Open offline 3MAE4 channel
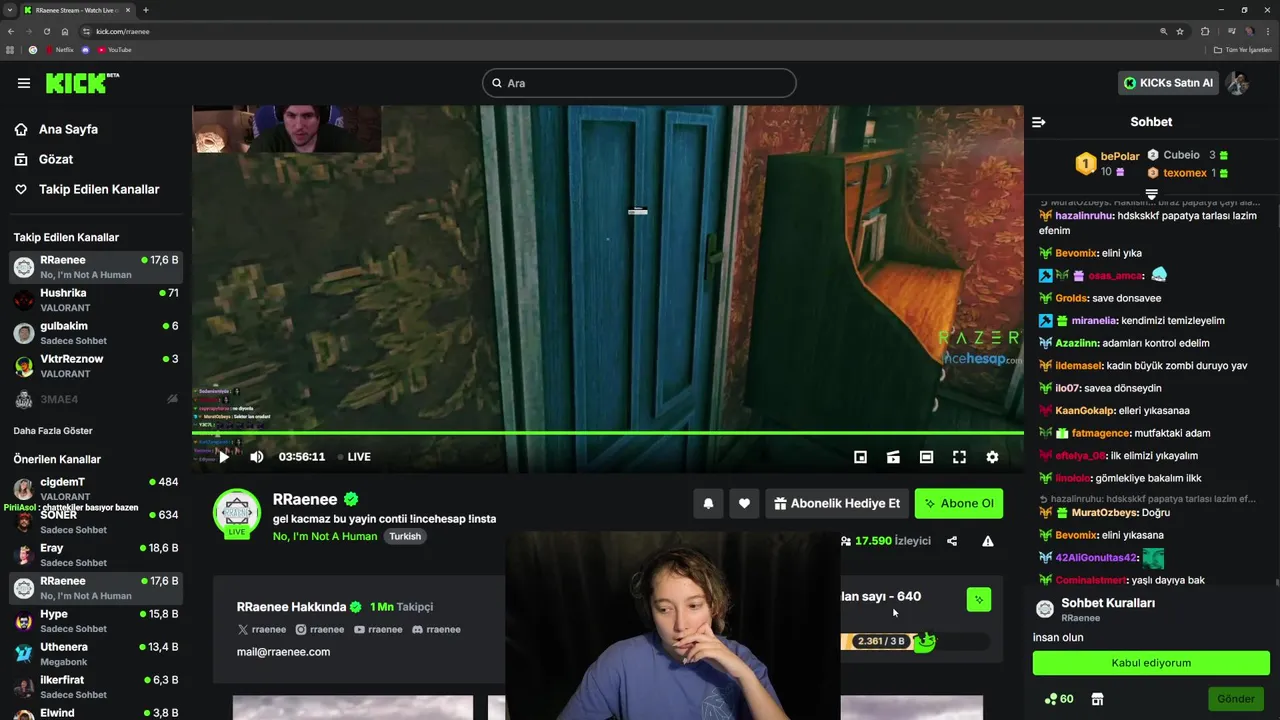 pyautogui.click(x=96, y=399)
